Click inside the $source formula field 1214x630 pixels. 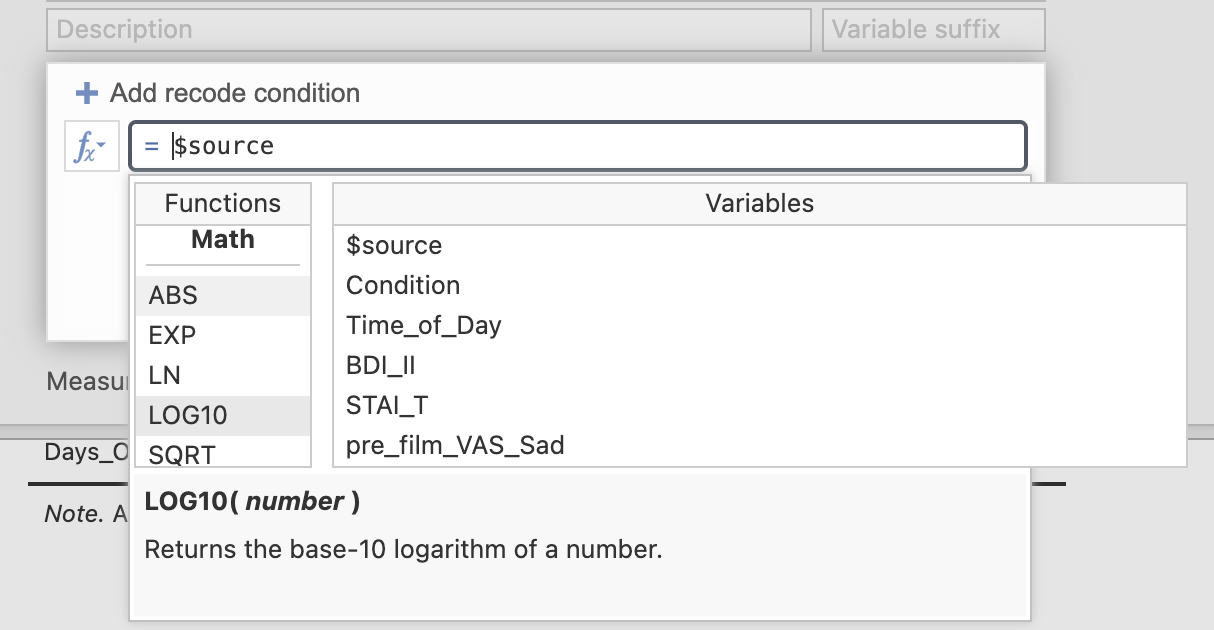click(x=577, y=146)
